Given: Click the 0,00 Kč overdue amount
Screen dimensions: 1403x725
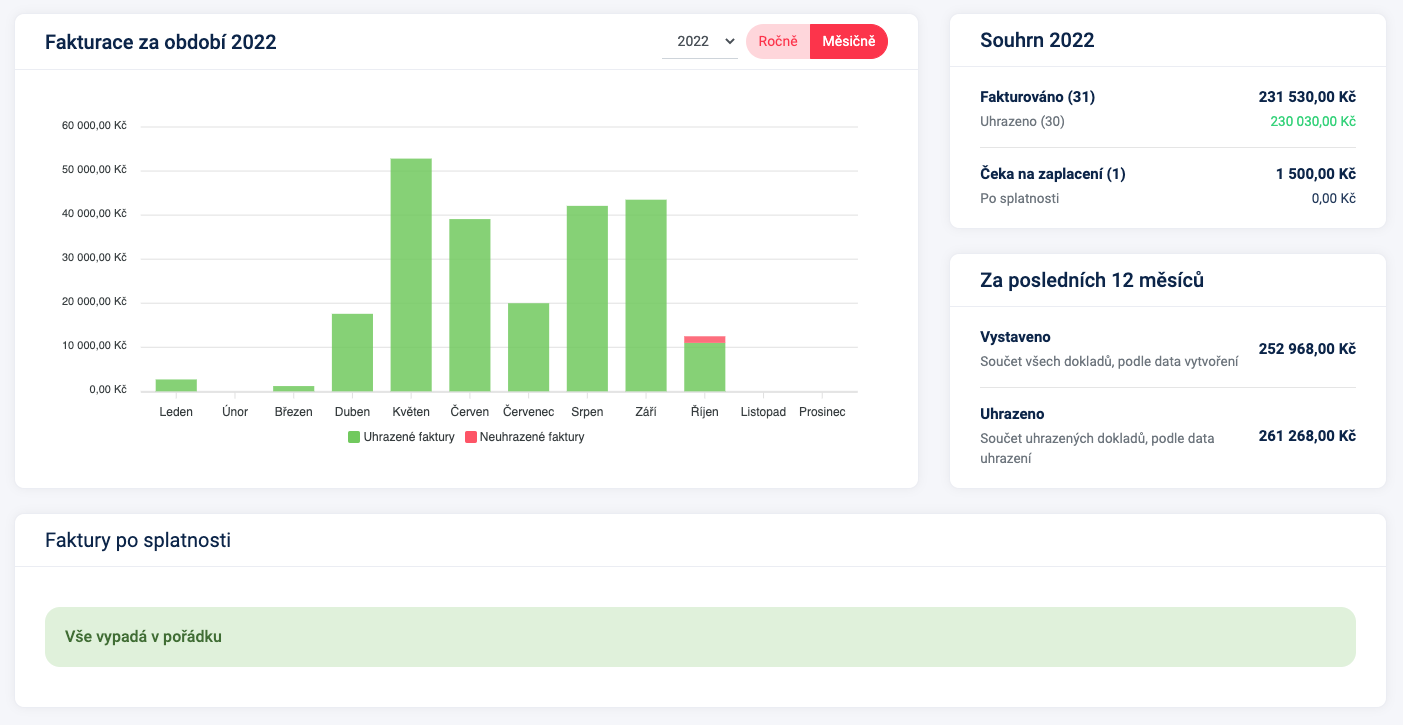Looking at the screenshot, I should pyautogui.click(x=1334, y=199).
